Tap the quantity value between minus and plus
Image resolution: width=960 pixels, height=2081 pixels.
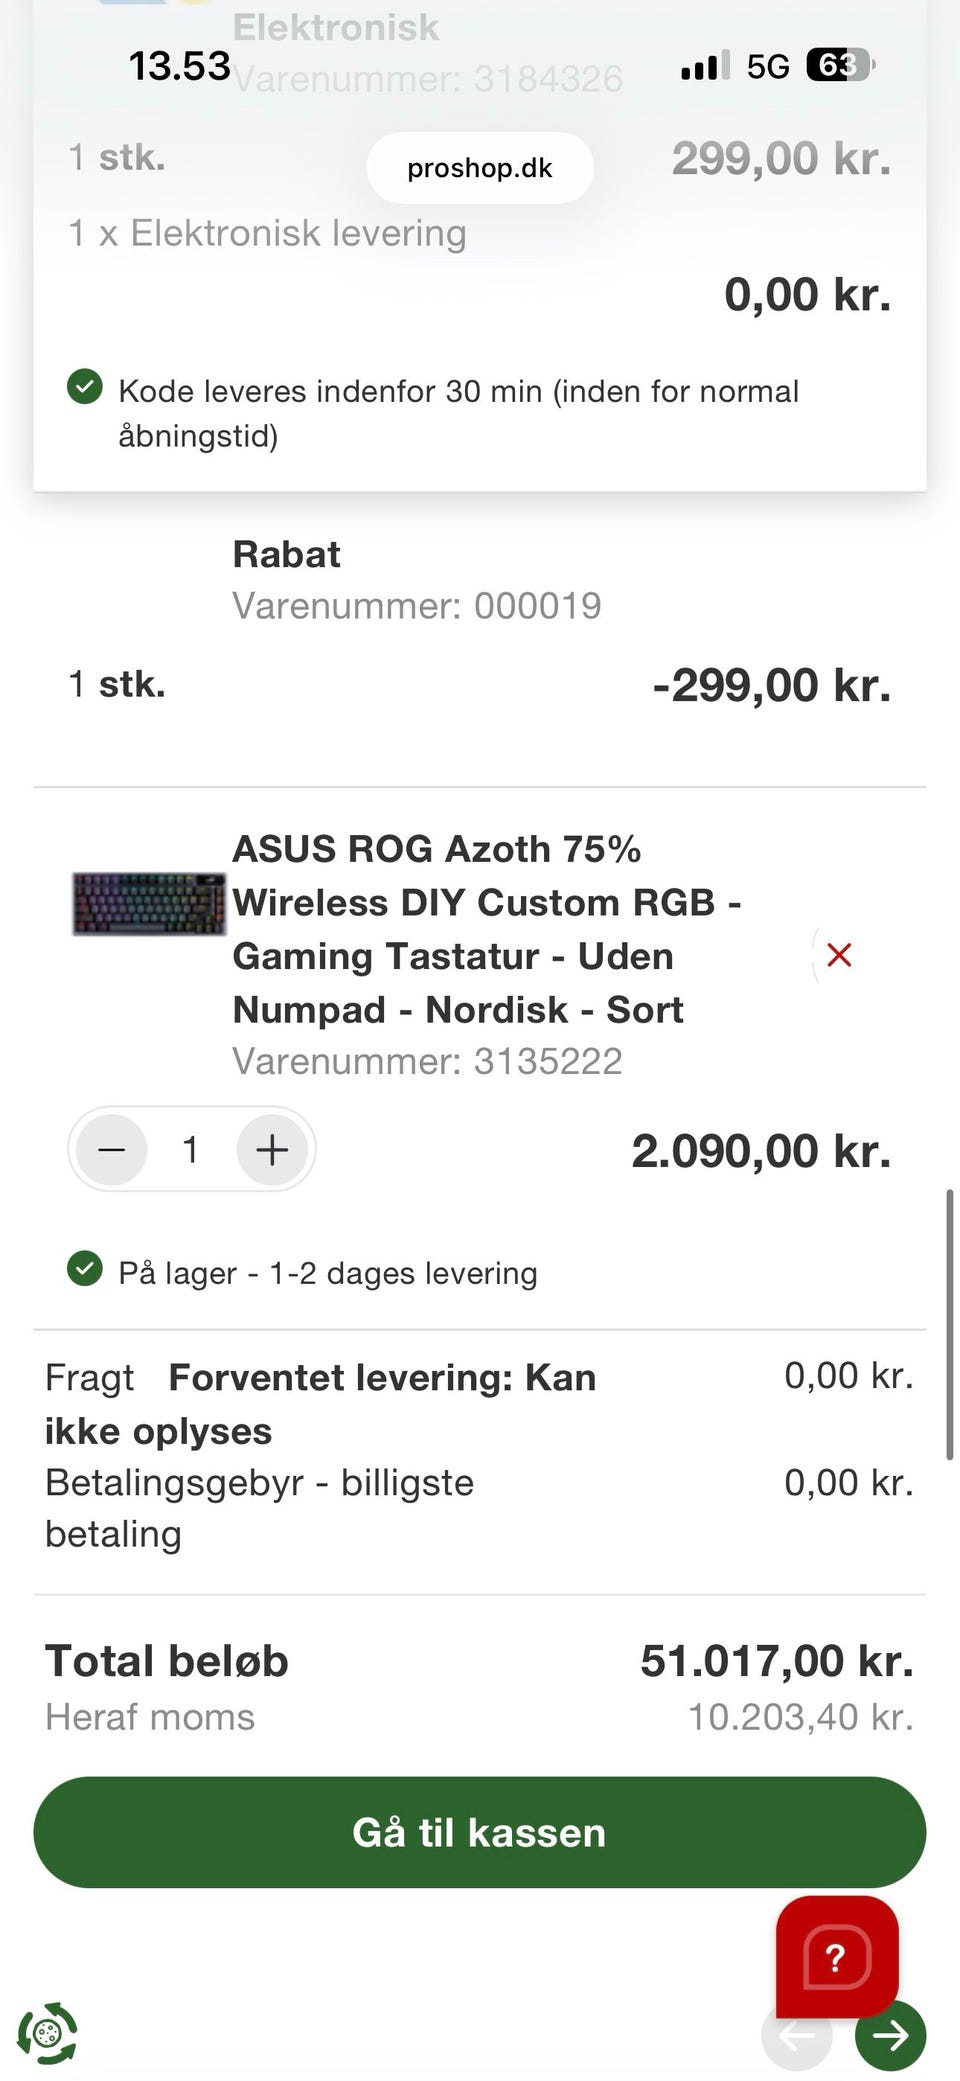191,1150
